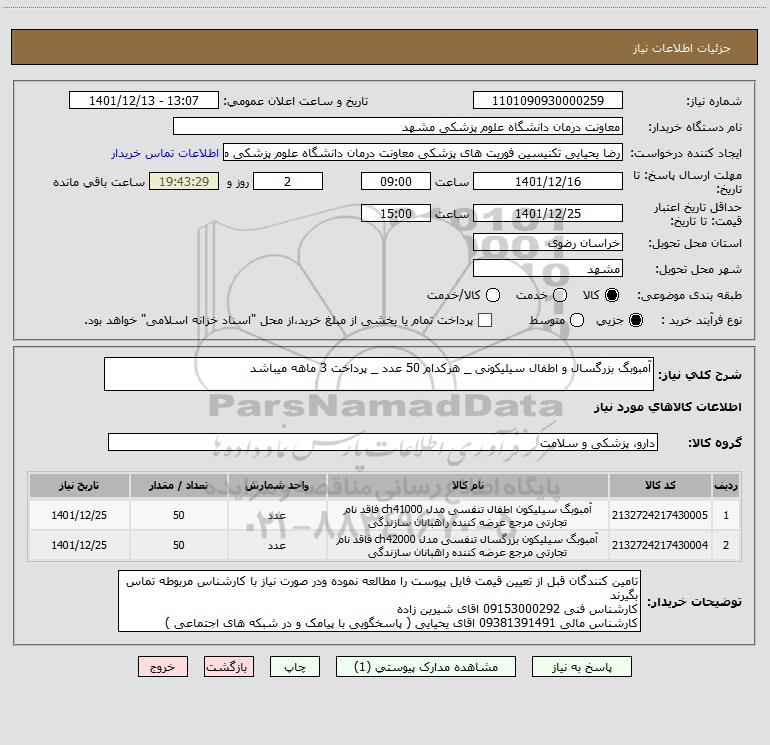Viewport: 770px width, 745px height.
Task: Click quantity 50 in row 1
Action: pos(179,515)
